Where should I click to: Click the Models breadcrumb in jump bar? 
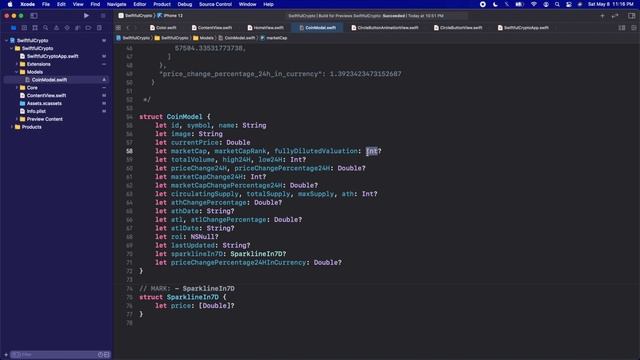click(203, 38)
